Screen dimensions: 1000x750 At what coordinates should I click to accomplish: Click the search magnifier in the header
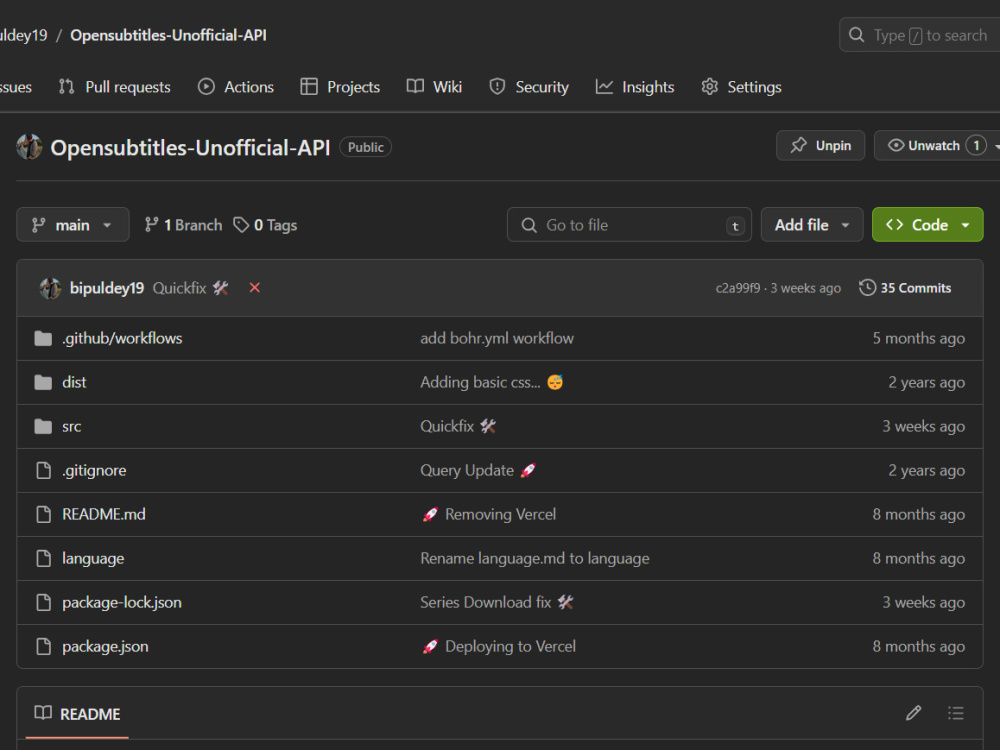point(856,34)
